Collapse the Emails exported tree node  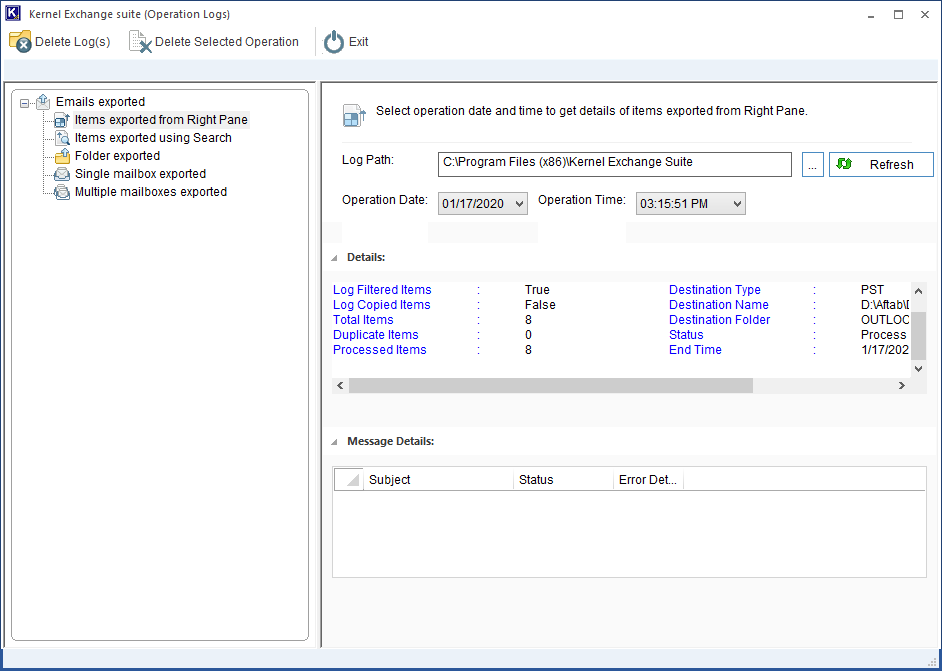click(24, 103)
